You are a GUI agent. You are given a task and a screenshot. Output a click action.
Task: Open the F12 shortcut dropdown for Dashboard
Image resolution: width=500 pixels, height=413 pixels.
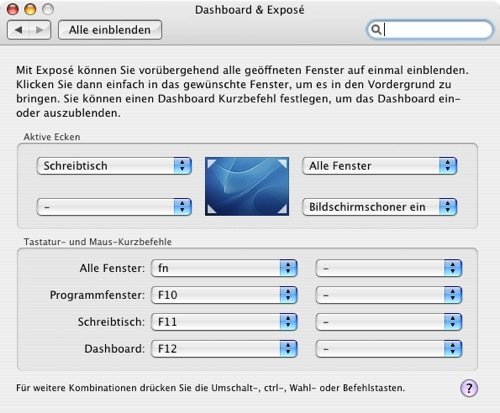(224, 349)
